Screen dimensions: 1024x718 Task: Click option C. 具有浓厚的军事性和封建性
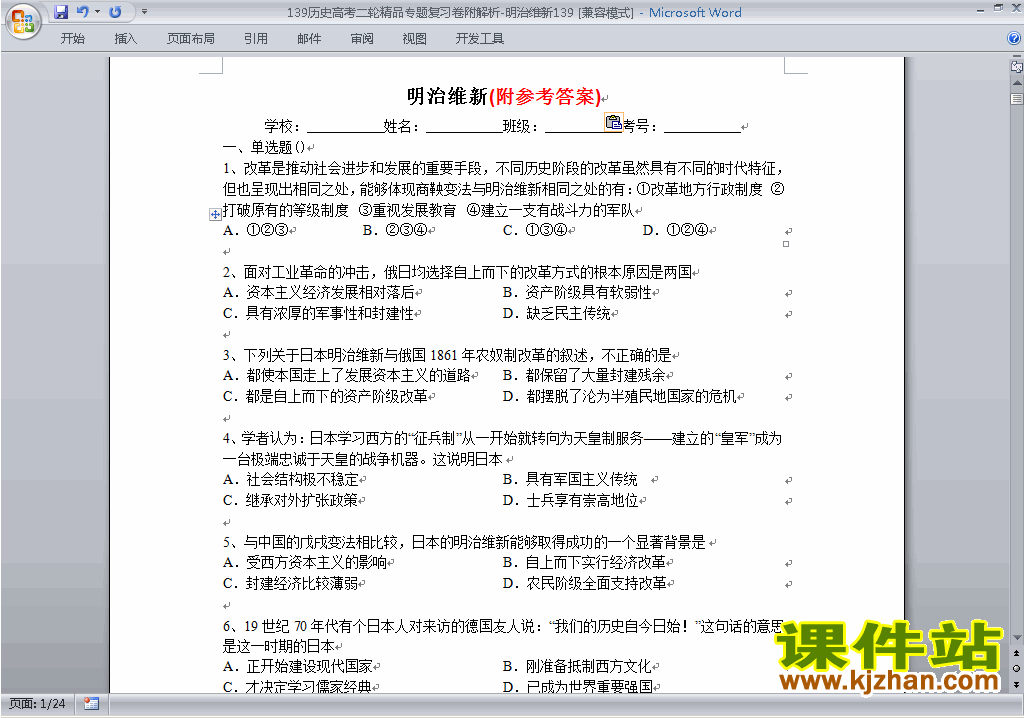click(x=319, y=314)
